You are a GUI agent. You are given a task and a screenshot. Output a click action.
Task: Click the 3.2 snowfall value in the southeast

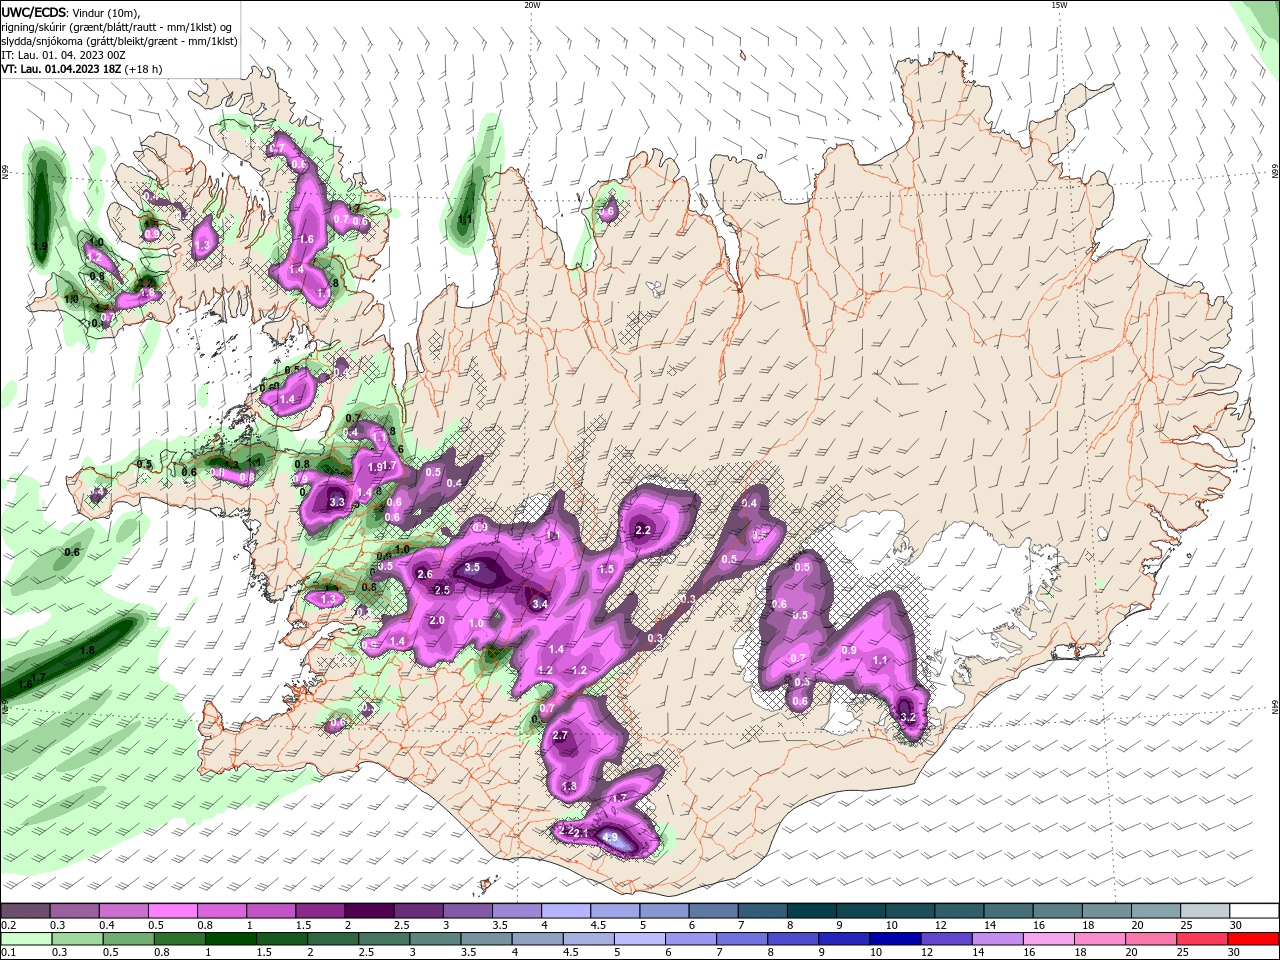[908, 718]
